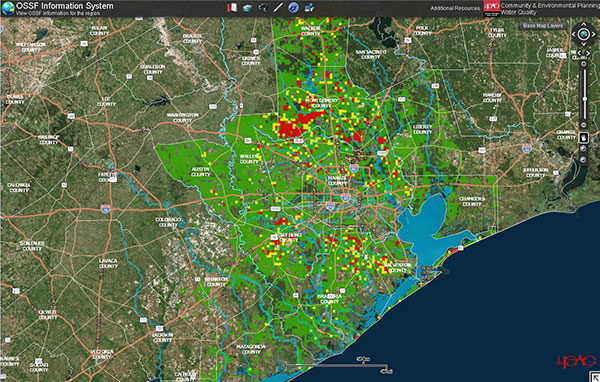This screenshot has width=600, height=382.
Task: Click the OSSF globe logo
Action: tap(8, 8)
